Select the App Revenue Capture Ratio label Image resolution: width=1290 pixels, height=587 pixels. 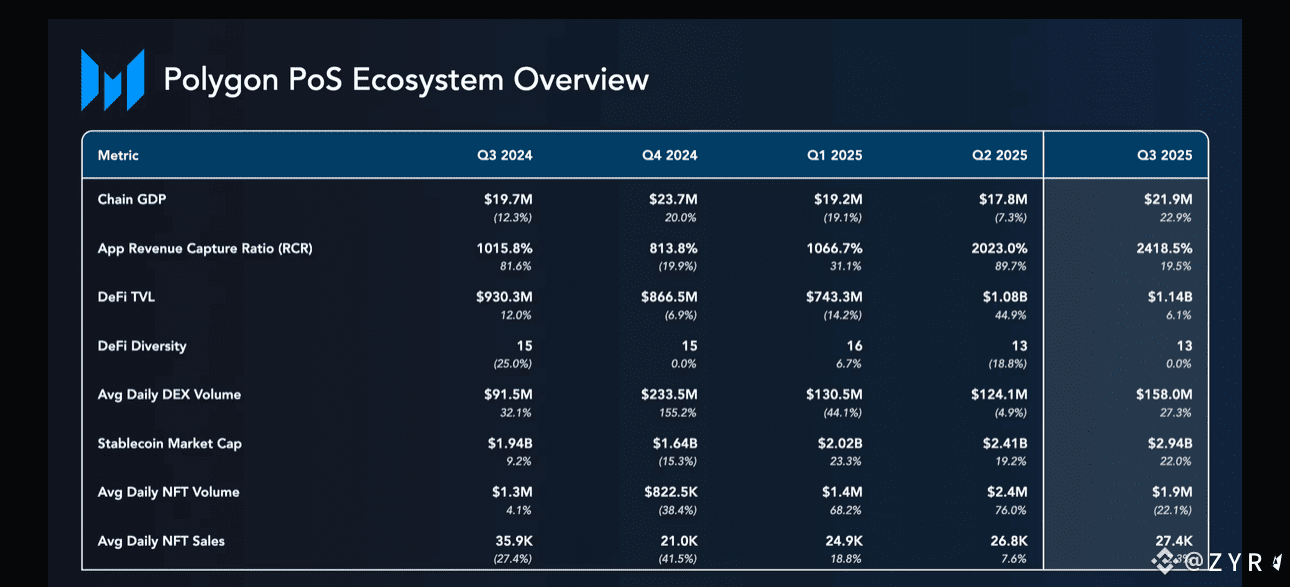(x=205, y=248)
